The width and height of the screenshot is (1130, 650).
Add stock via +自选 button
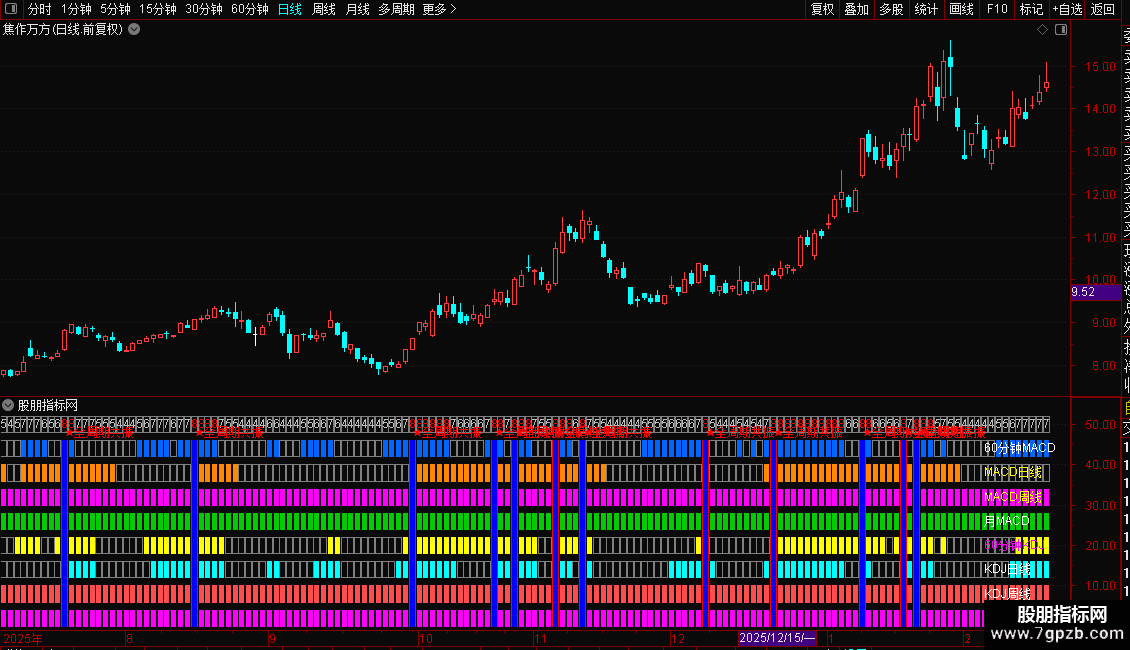[x=1067, y=9]
